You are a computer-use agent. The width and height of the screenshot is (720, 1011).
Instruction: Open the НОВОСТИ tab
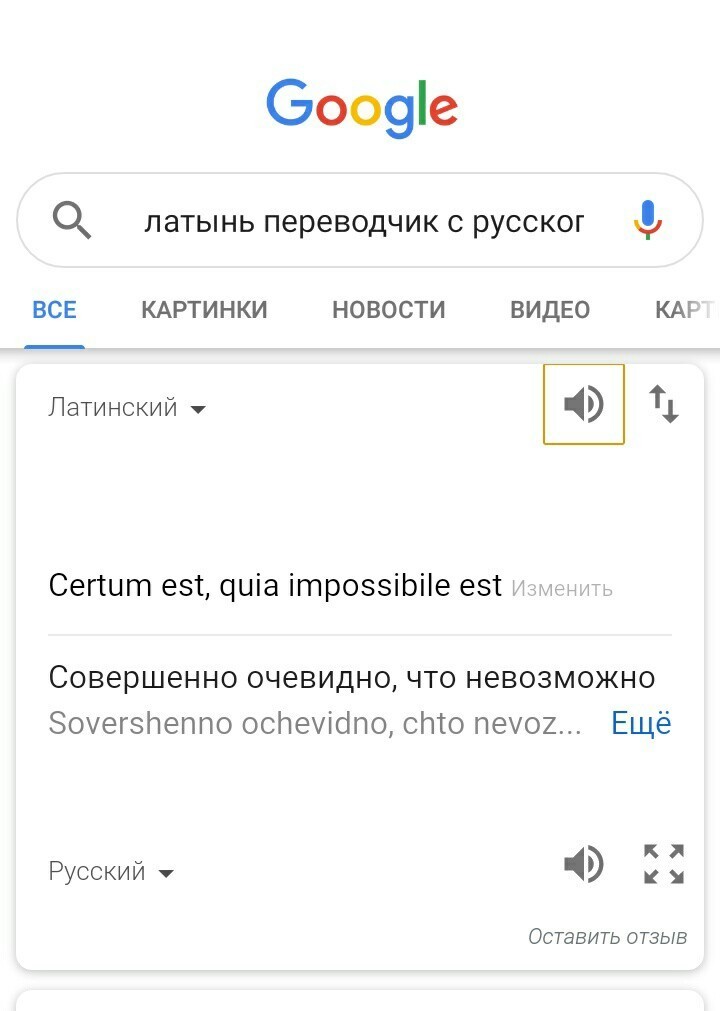[x=388, y=310]
